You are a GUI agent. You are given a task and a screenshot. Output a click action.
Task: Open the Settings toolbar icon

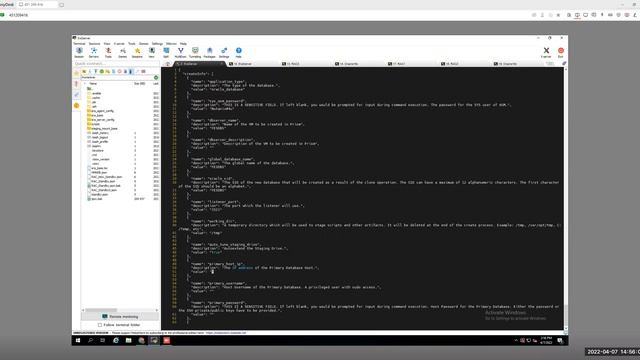[224, 52]
